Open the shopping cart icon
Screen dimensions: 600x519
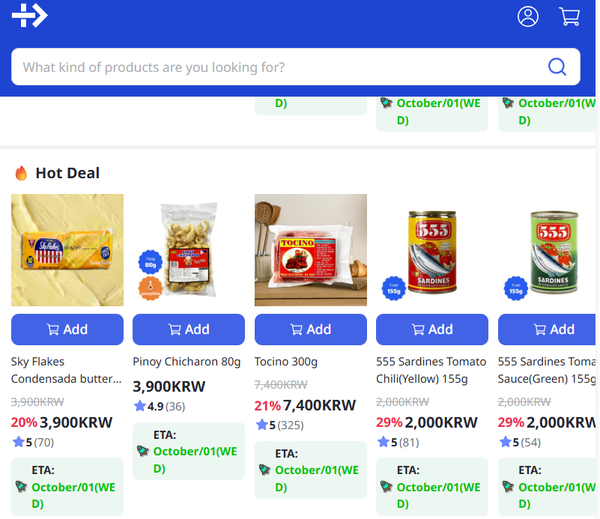pos(569,16)
